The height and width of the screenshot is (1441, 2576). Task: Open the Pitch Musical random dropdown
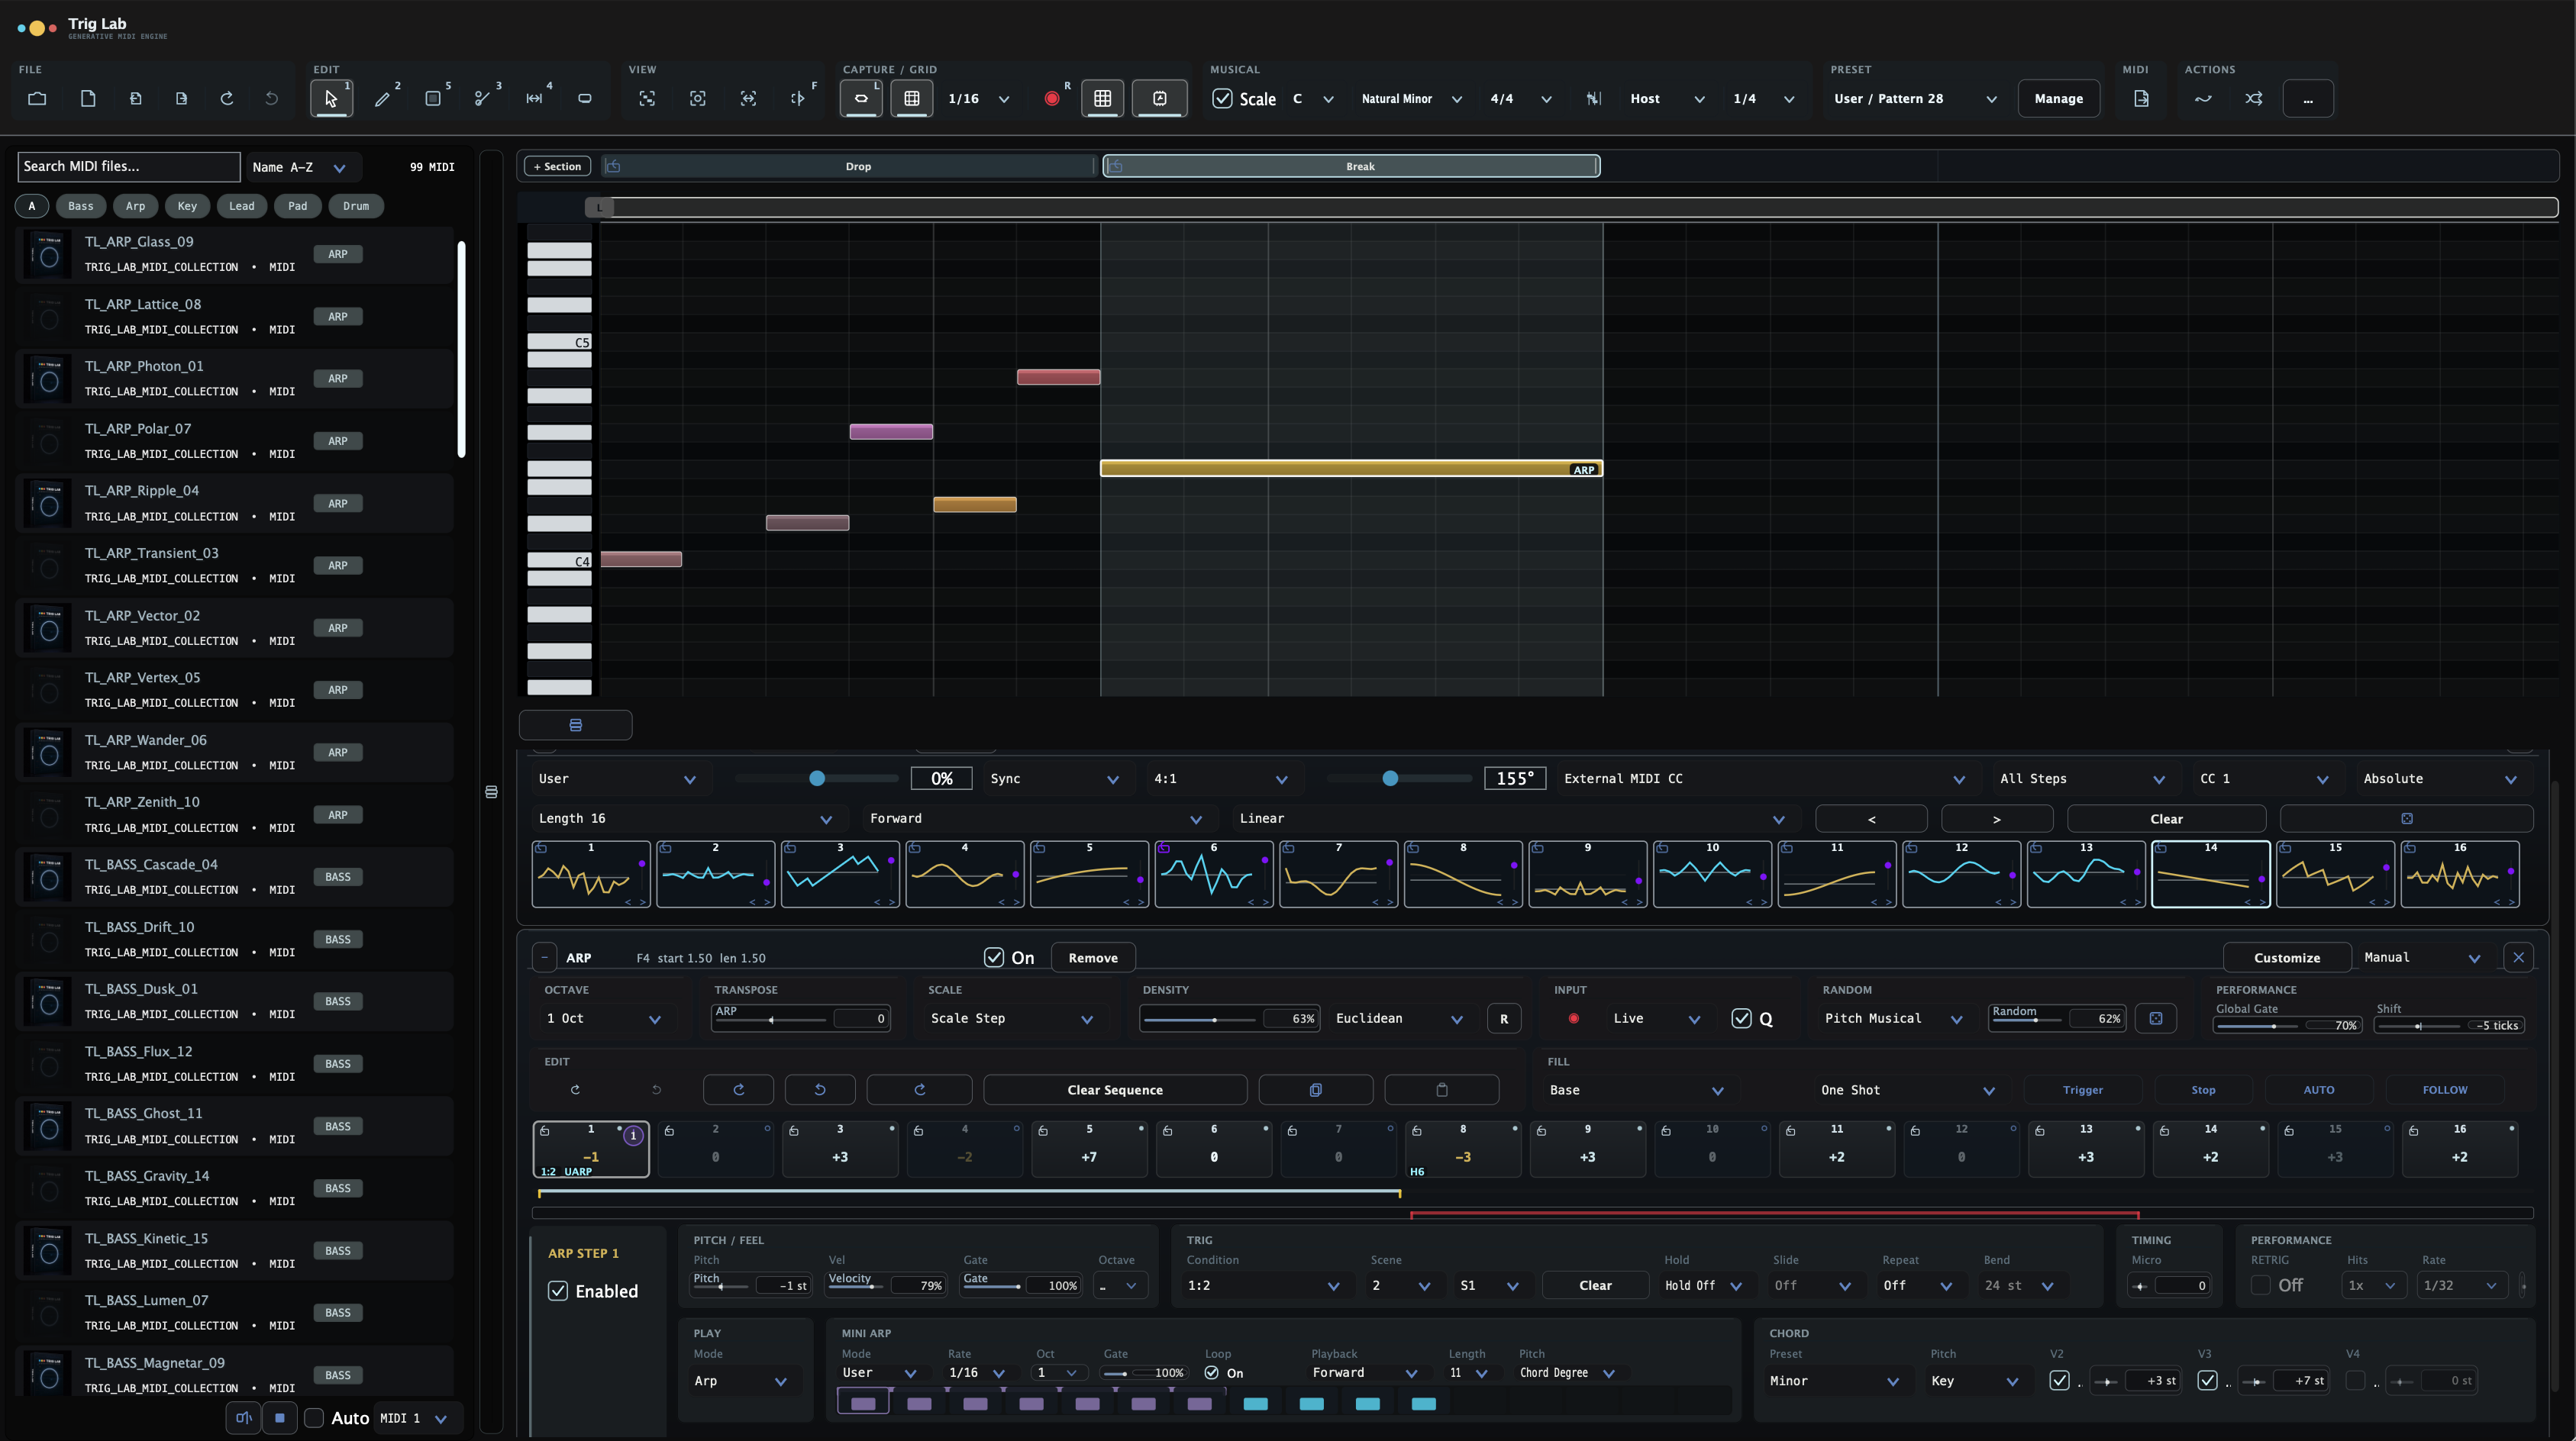point(1893,1018)
